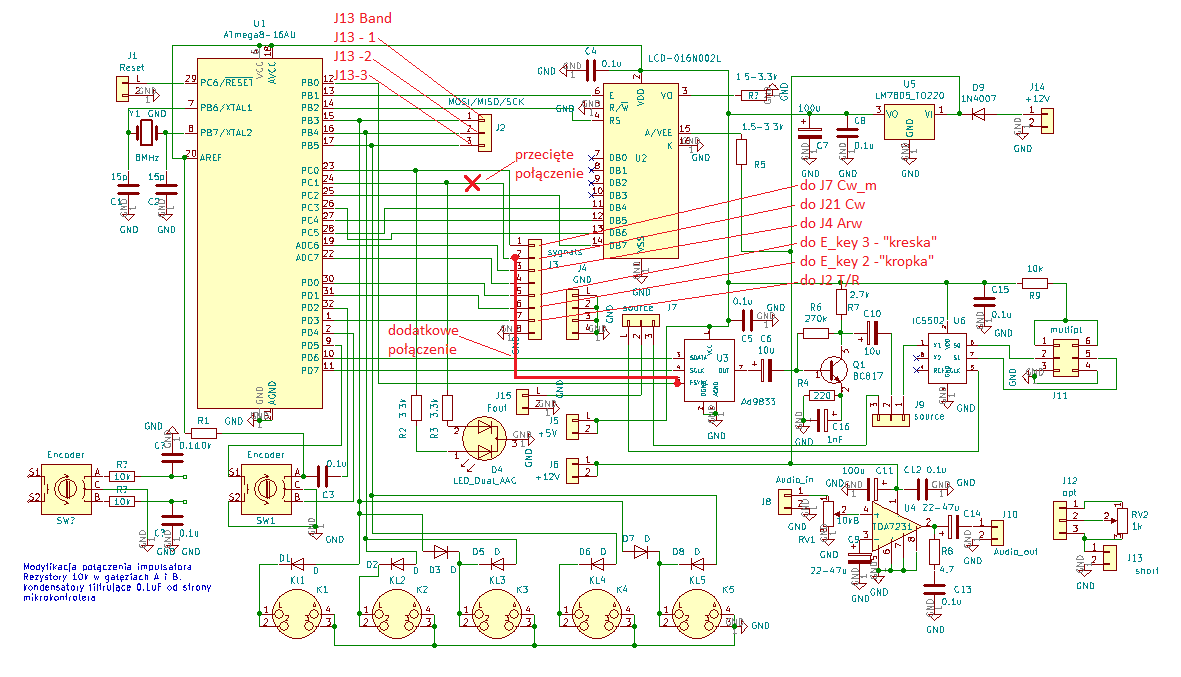Click the SW1 rotary encoder symbol
The width and height of the screenshot is (1181, 677).
click(x=264, y=489)
